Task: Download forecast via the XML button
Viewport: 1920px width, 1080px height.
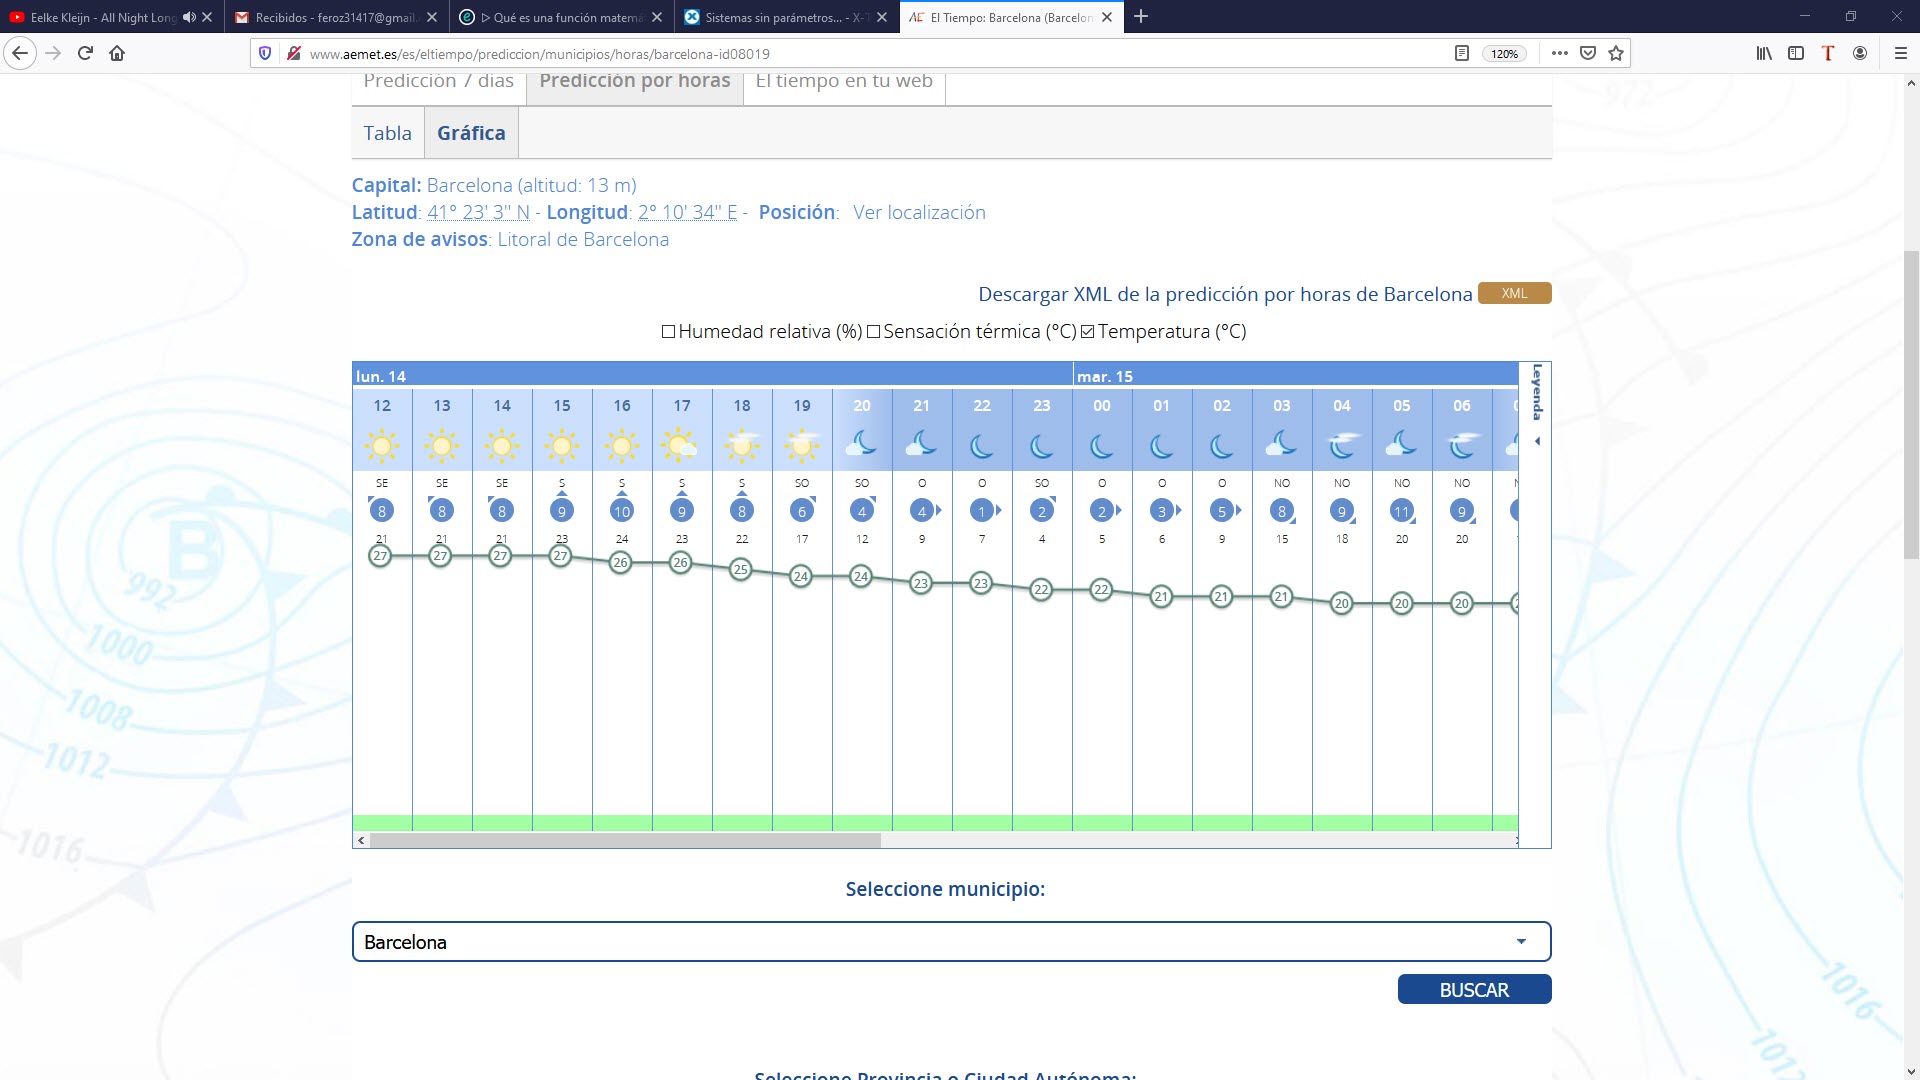Action: [x=1514, y=293]
